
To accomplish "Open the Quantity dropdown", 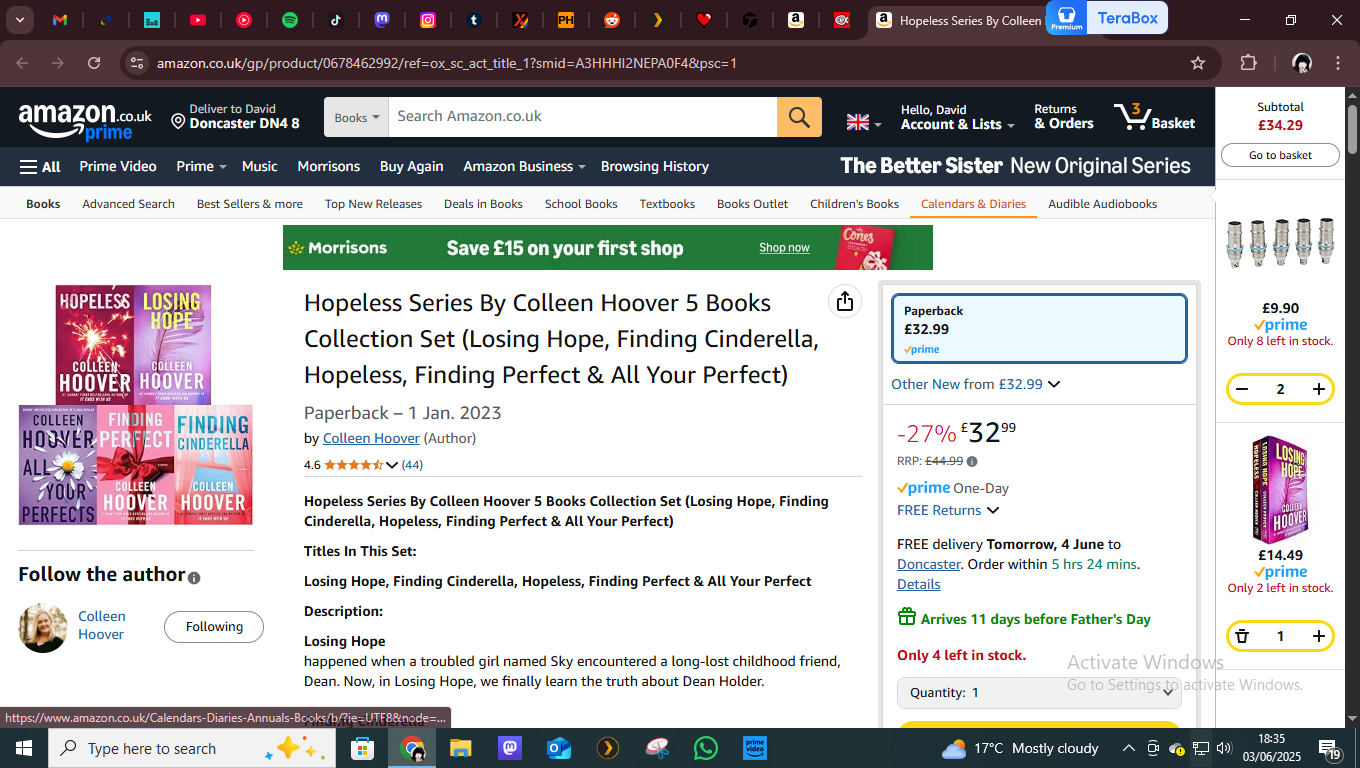I will [x=1039, y=692].
